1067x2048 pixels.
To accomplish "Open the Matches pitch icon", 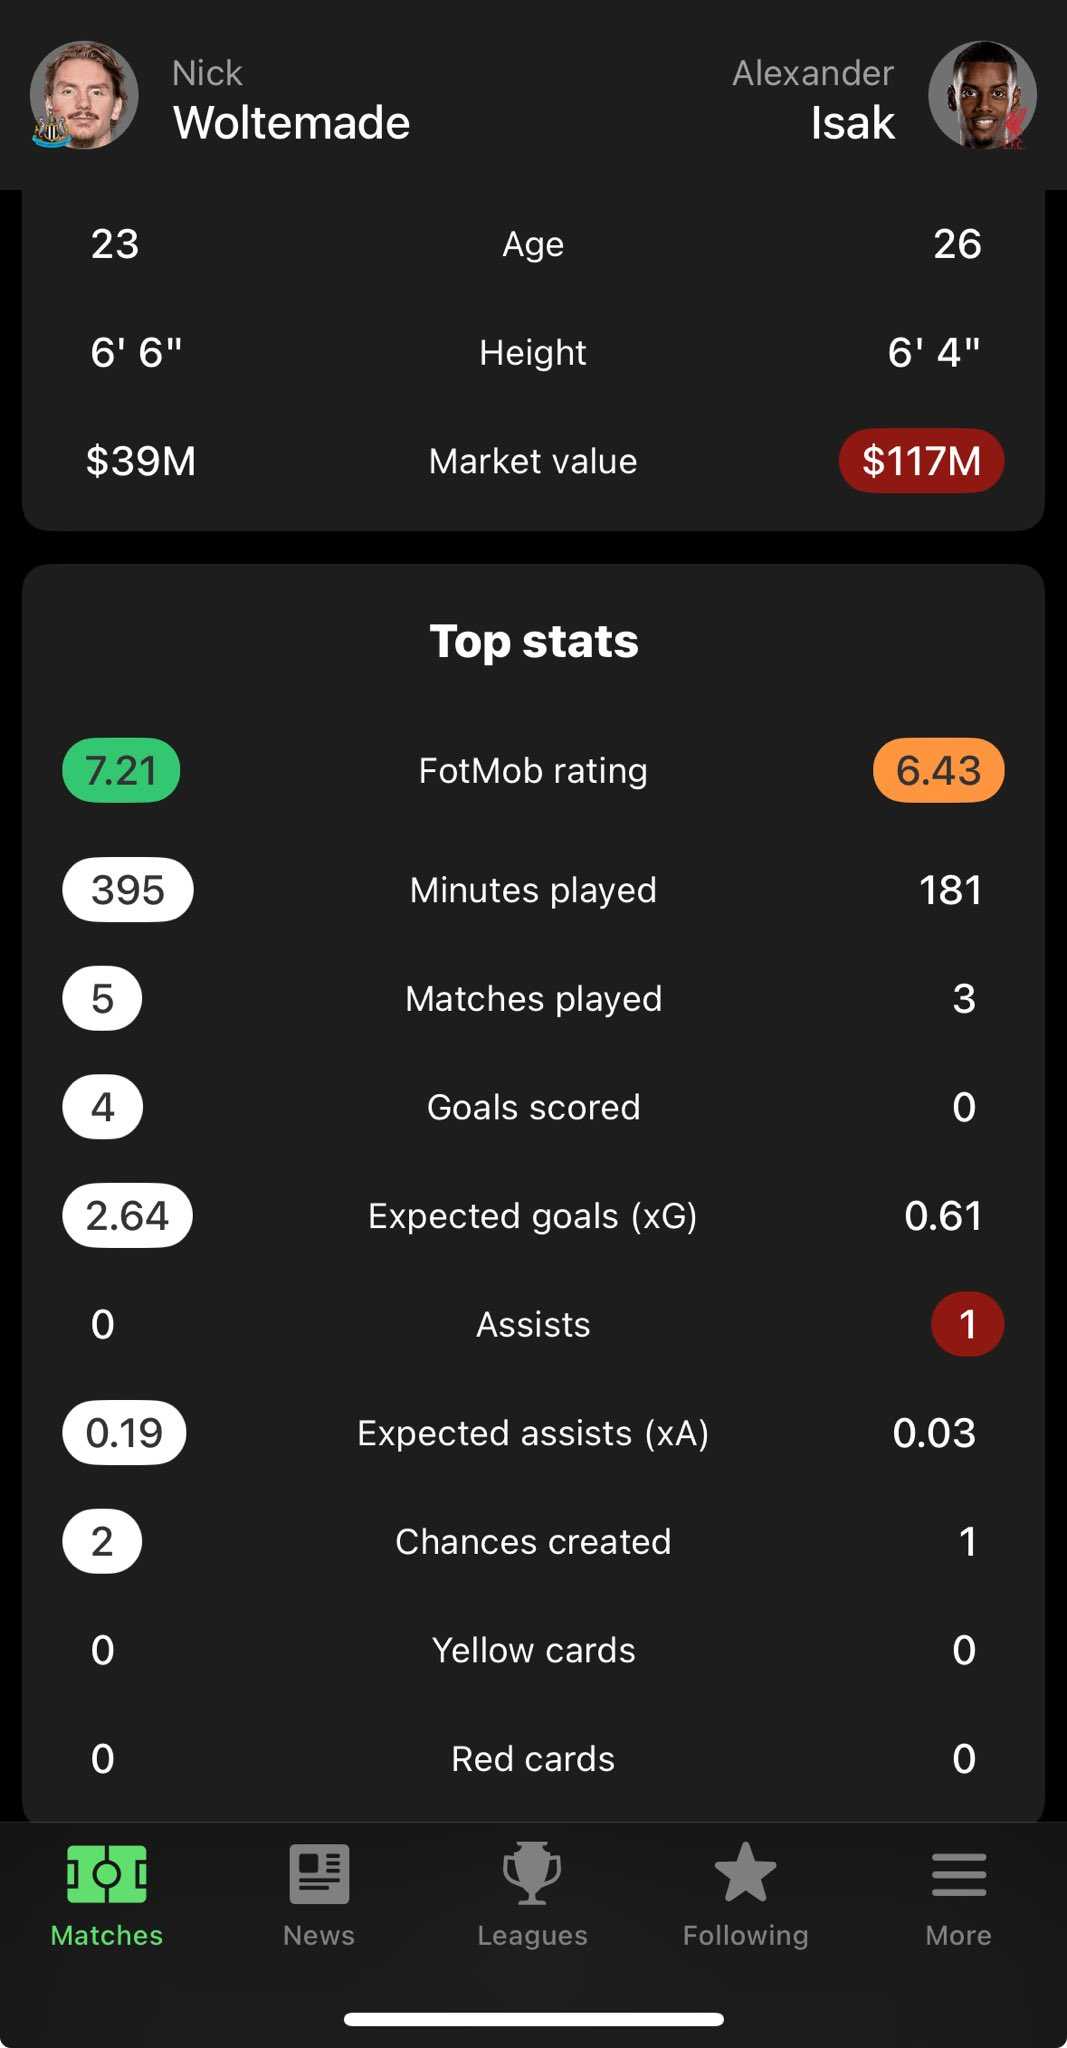I will pyautogui.click(x=107, y=1873).
